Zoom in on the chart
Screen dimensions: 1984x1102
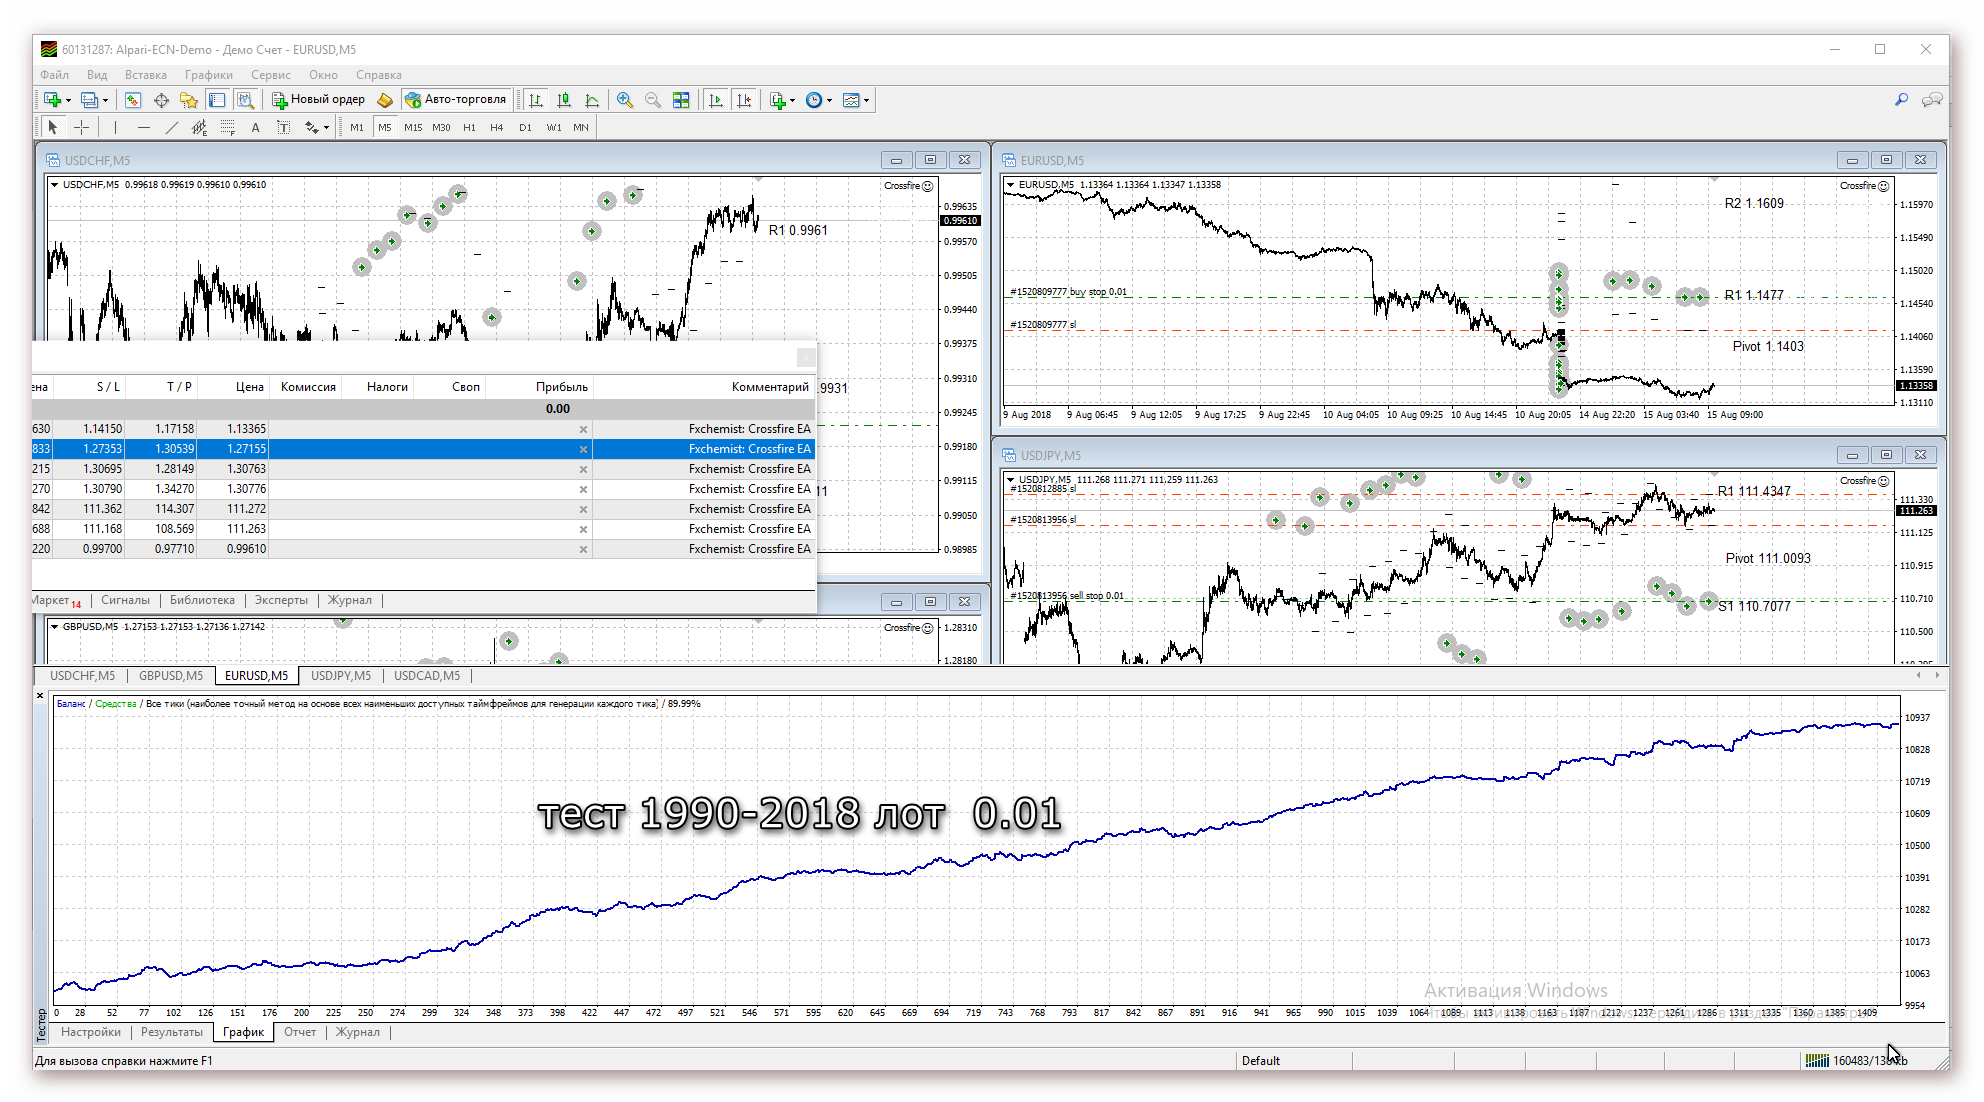625,100
